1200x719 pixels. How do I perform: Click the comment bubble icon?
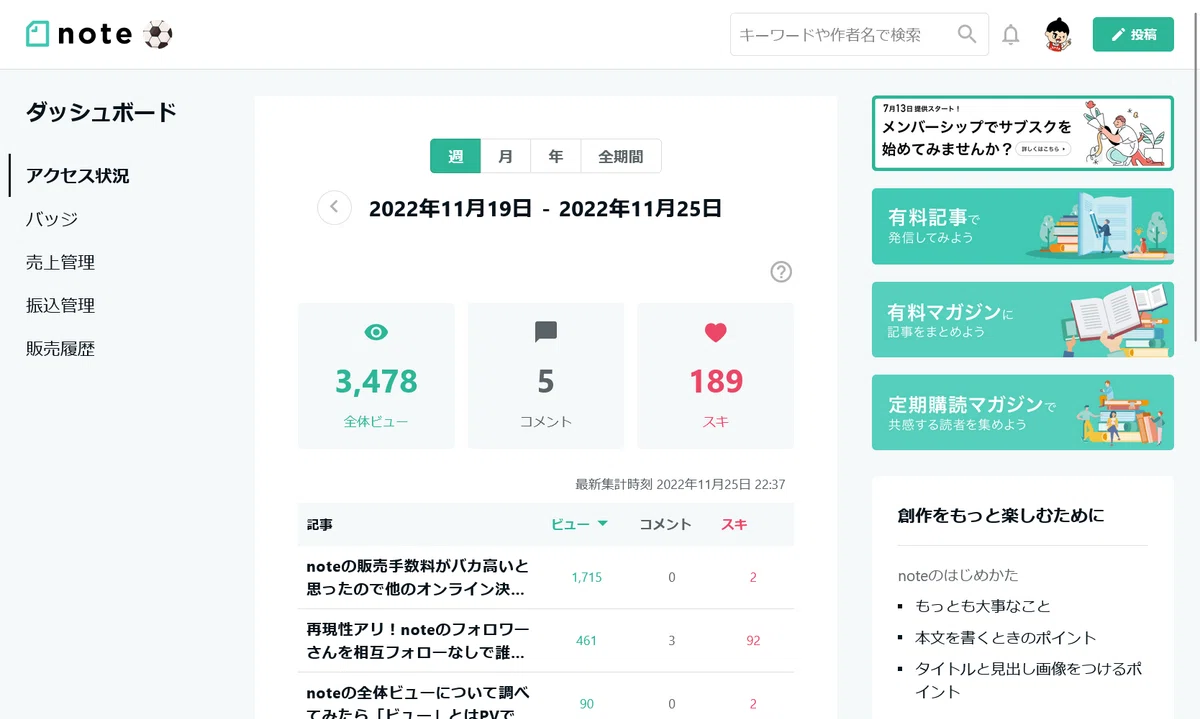(546, 332)
